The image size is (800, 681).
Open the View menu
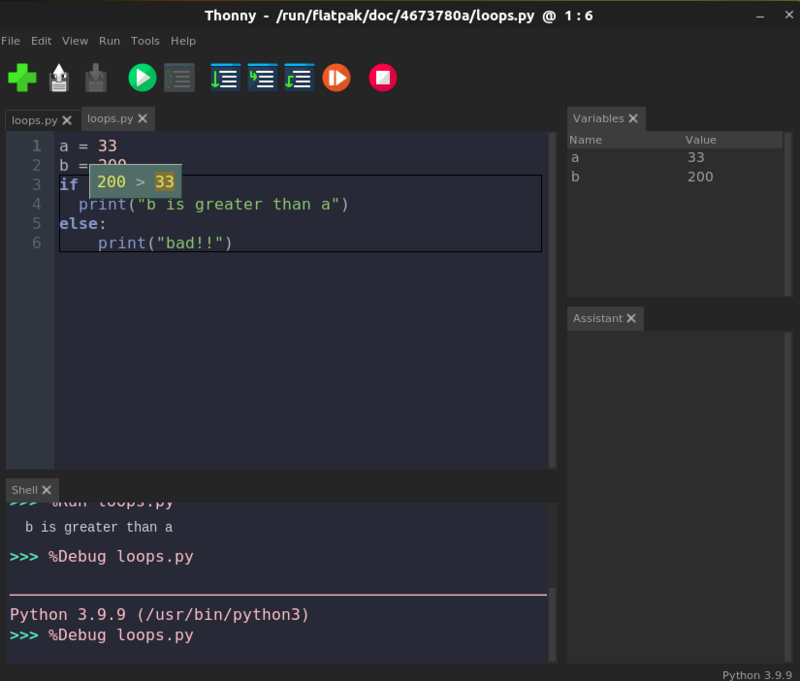point(75,41)
